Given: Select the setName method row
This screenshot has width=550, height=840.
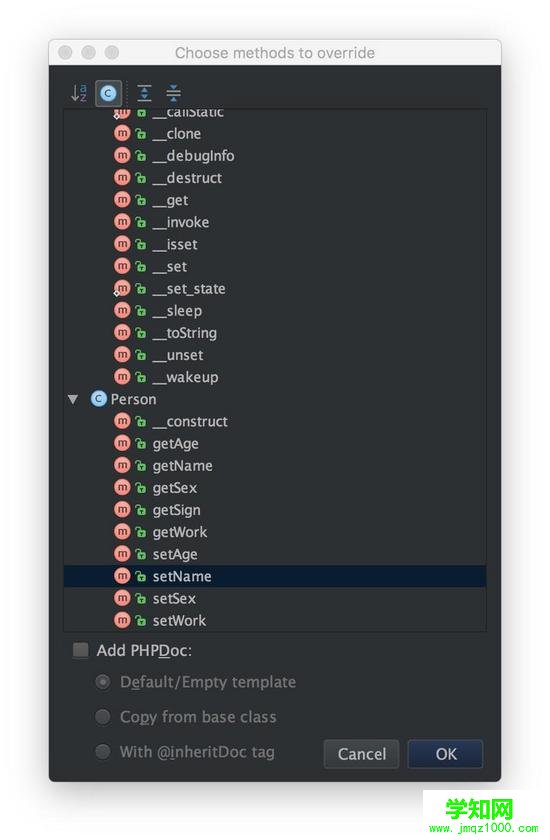Looking at the screenshot, I should [x=275, y=576].
